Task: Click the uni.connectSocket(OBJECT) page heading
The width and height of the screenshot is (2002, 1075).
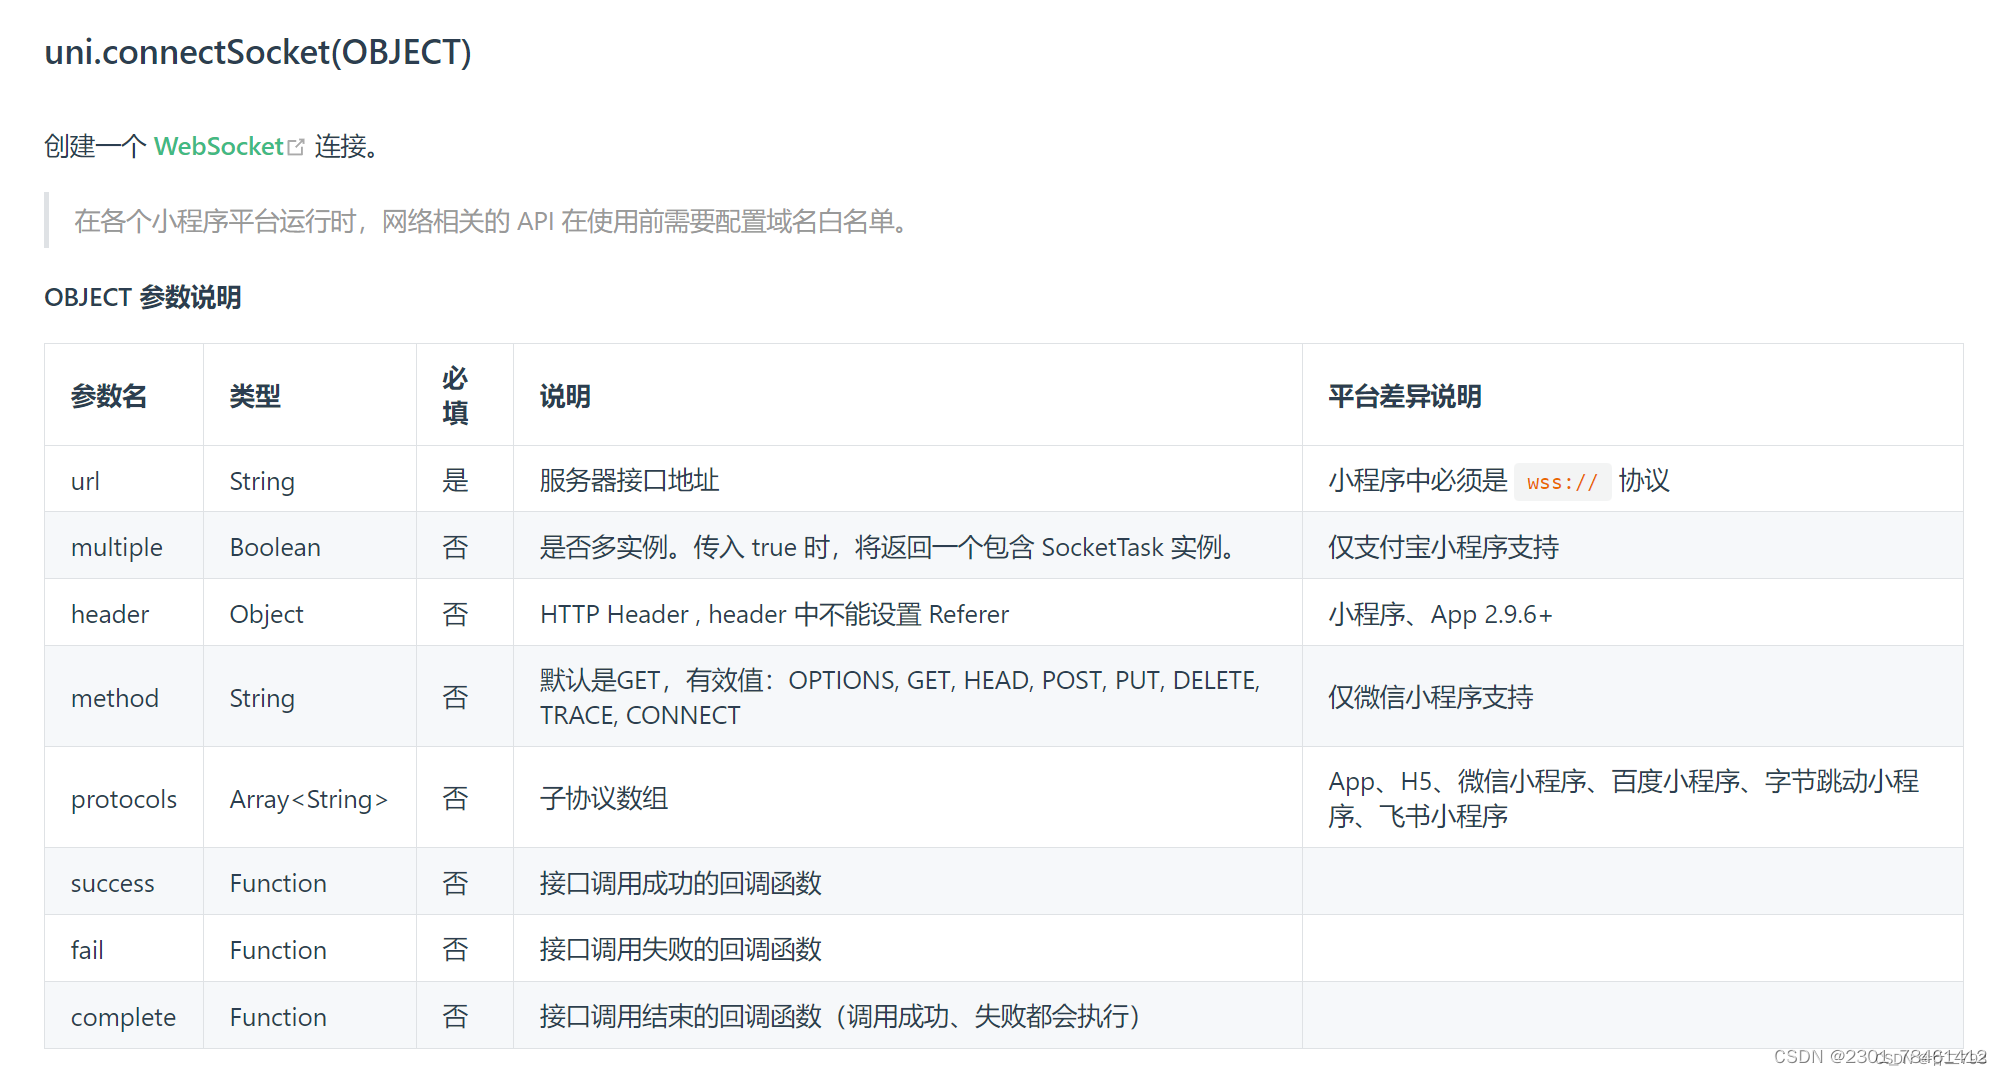Action: (258, 52)
